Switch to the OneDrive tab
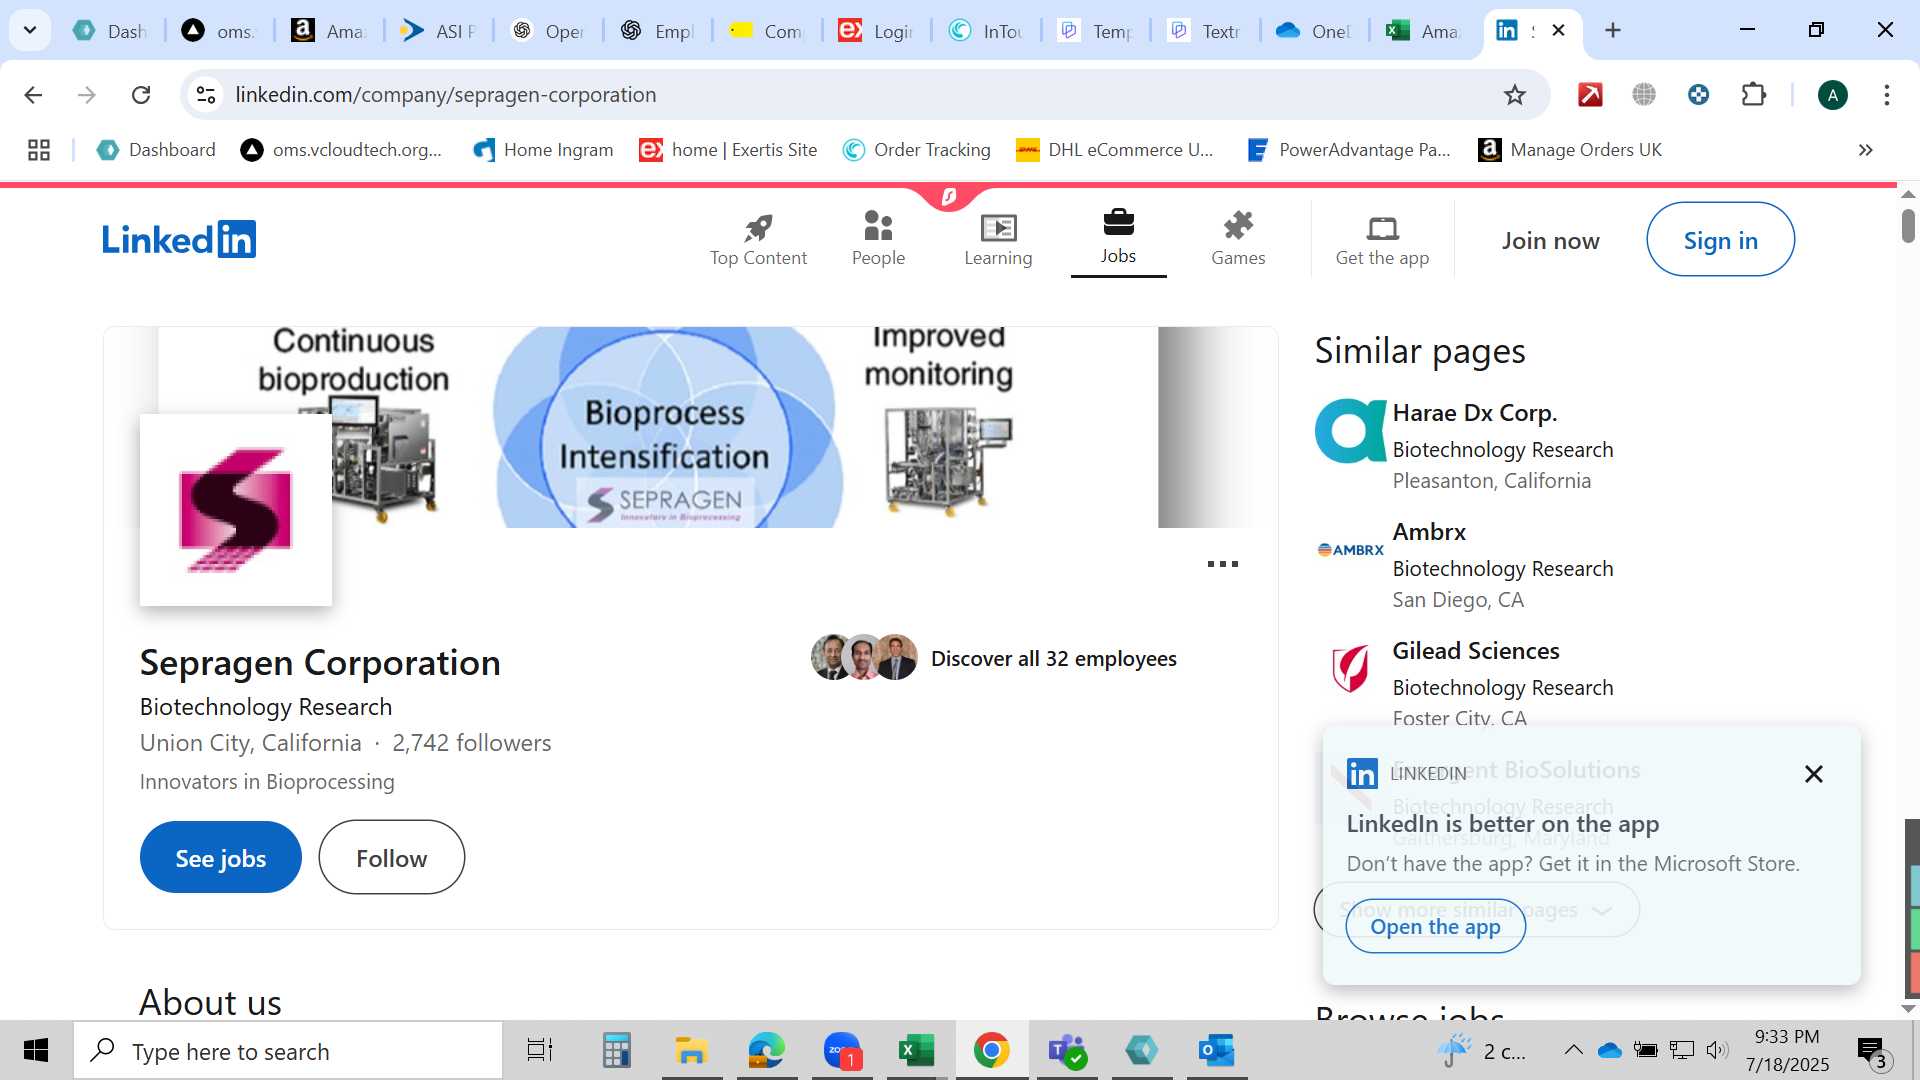 click(1314, 31)
